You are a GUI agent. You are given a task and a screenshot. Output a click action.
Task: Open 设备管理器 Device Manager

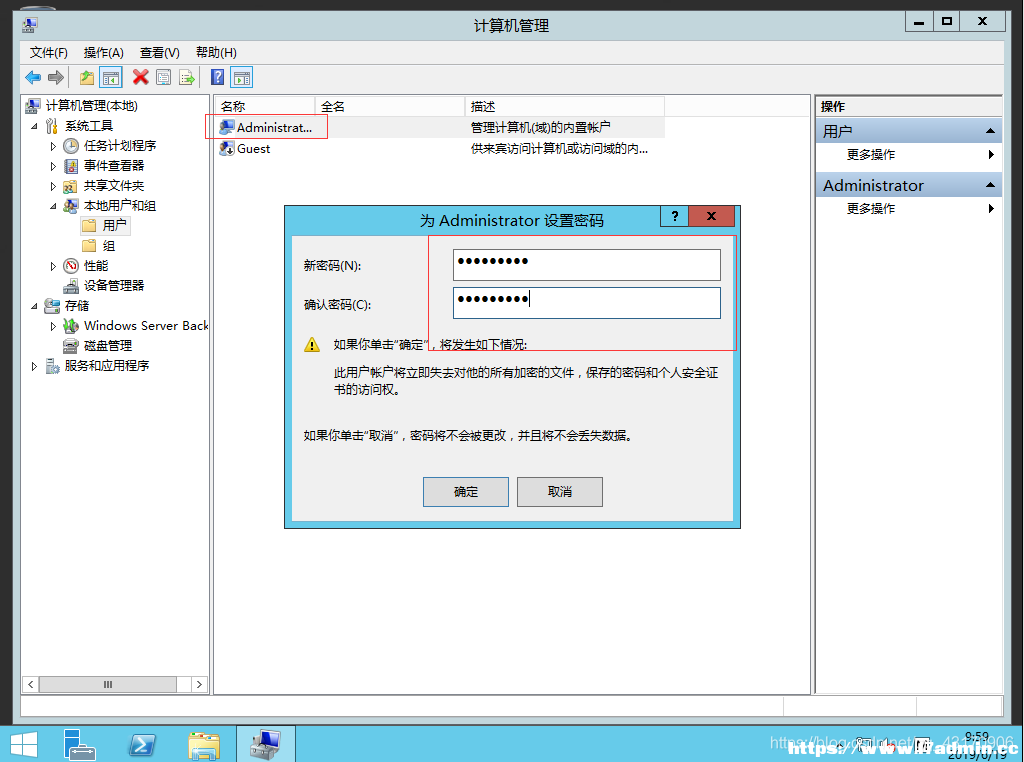tap(103, 285)
